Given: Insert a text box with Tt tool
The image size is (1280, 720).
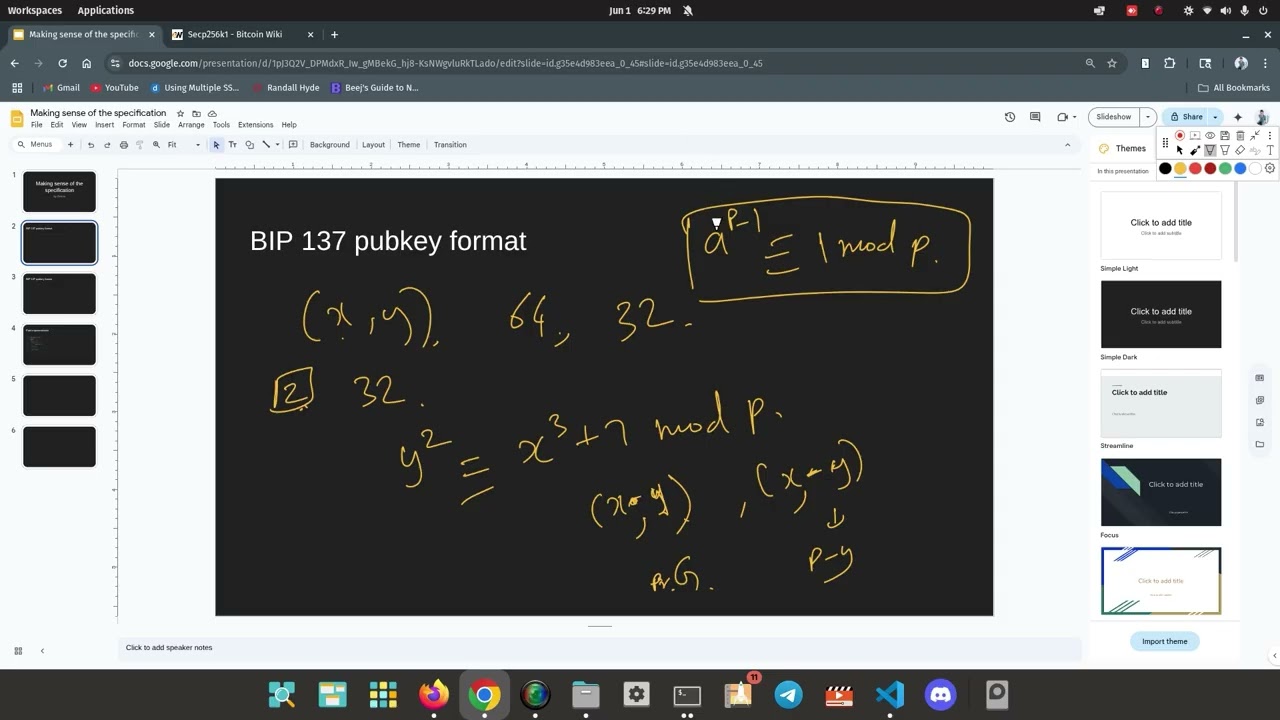Looking at the screenshot, I should 233,145.
